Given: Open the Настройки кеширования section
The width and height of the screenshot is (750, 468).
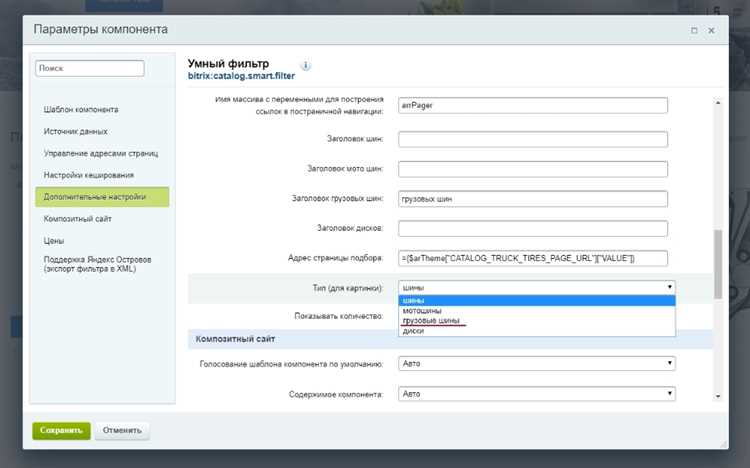Looking at the screenshot, I should click(88, 175).
